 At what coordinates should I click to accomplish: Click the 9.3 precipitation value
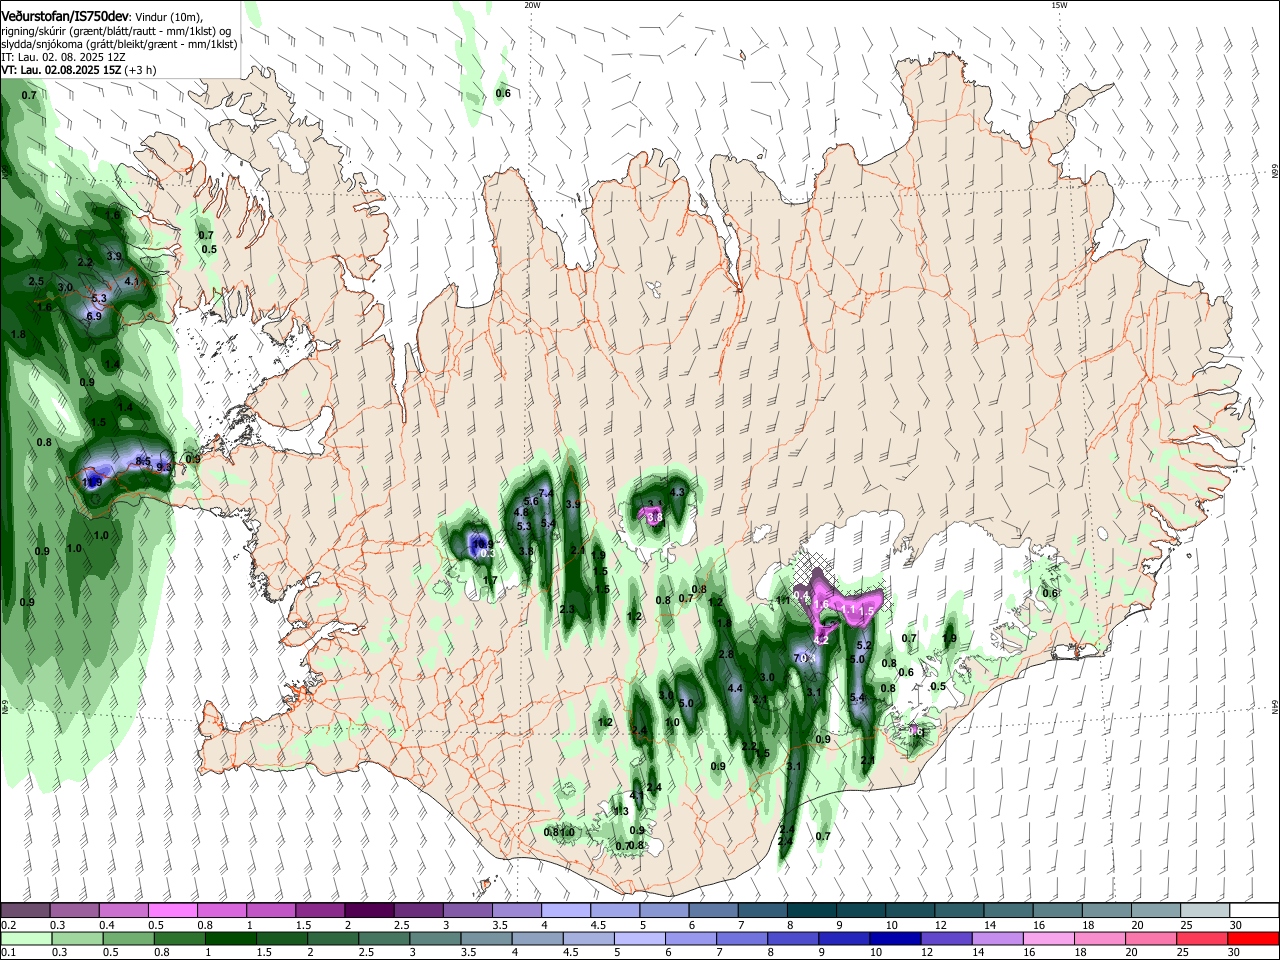tap(164, 467)
